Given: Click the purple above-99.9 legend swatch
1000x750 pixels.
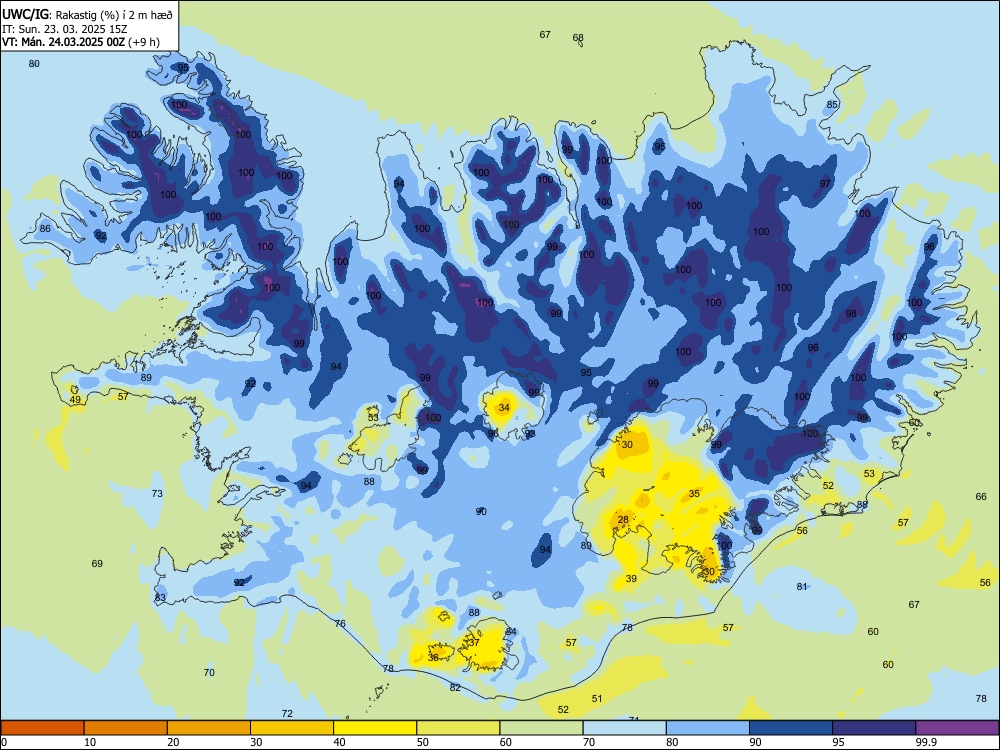Looking at the screenshot, I should click(x=957, y=728).
